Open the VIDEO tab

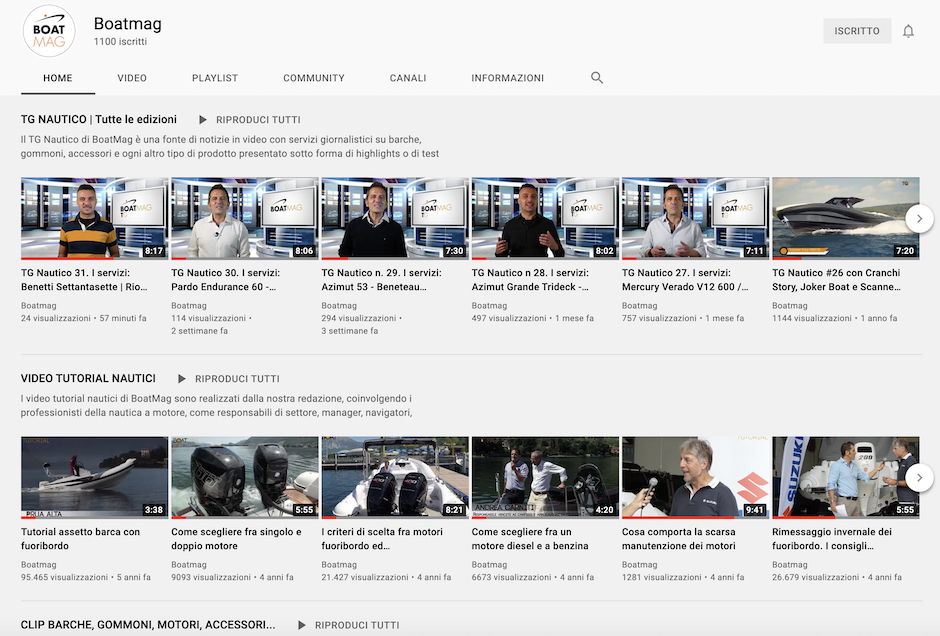click(x=132, y=78)
